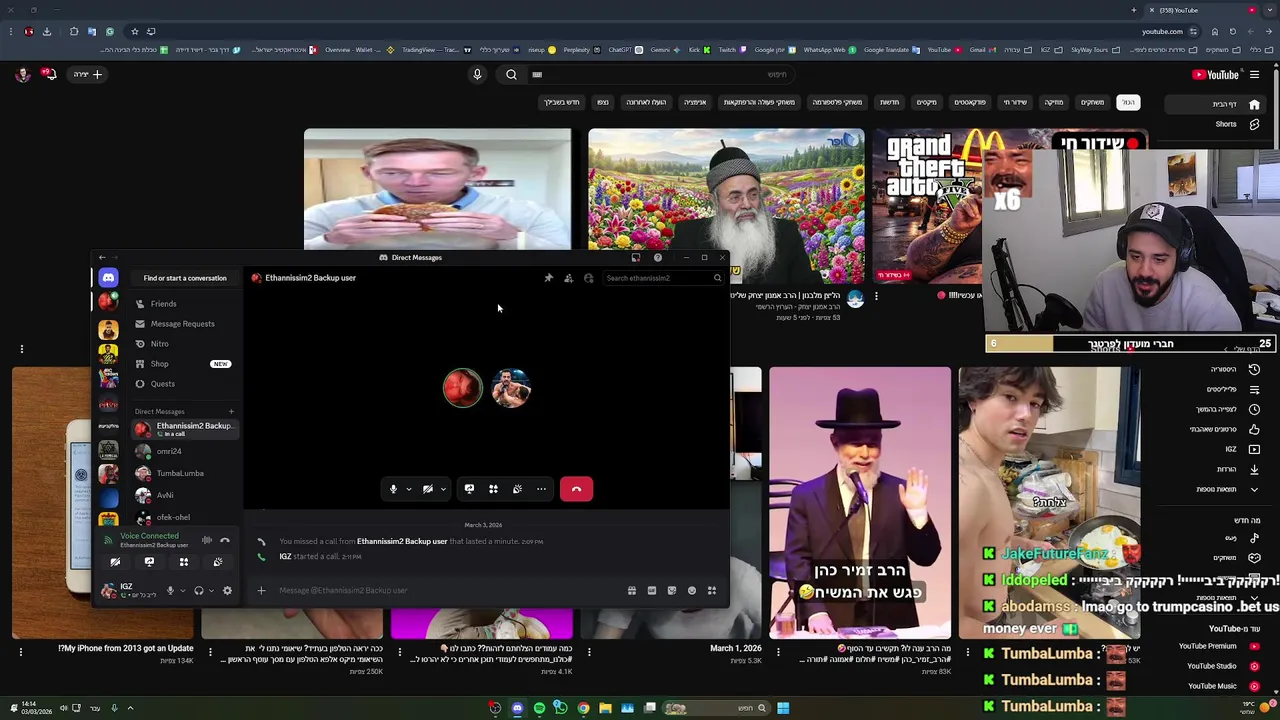Toggle noise suppression in Voice Connected panel
Screen dimensions: 1280x720
(207, 540)
